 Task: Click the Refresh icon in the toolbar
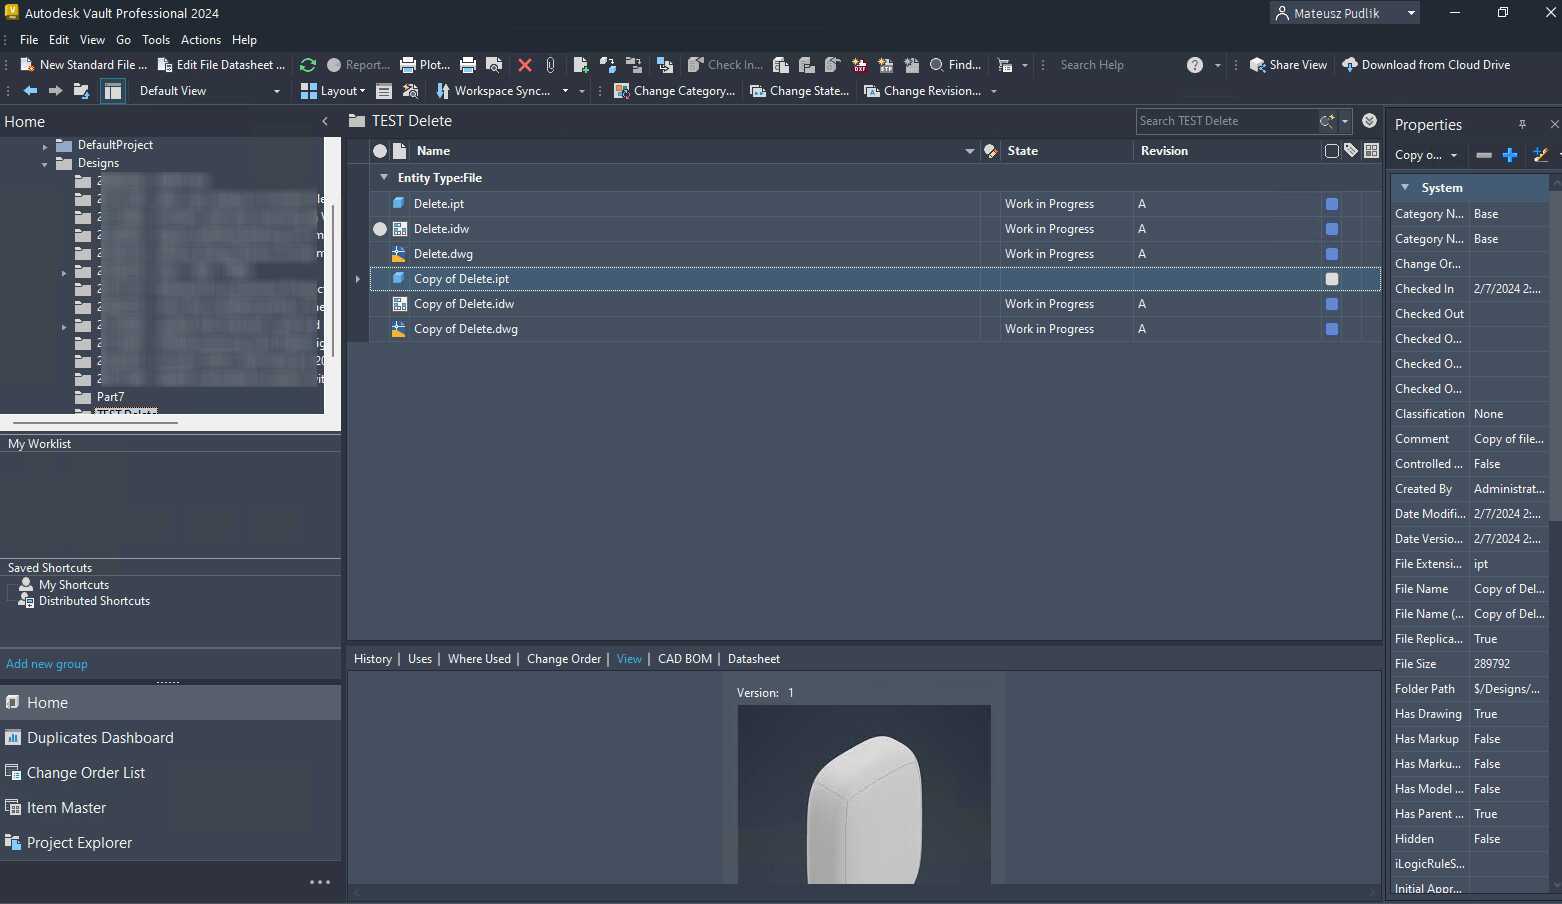pyautogui.click(x=307, y=65)
